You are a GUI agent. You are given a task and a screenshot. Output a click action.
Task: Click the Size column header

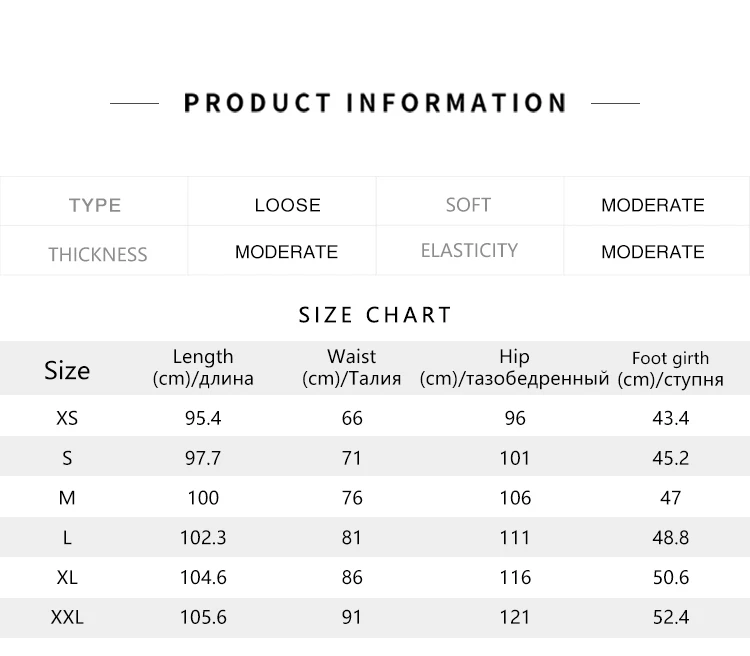[x=67, y=370]
